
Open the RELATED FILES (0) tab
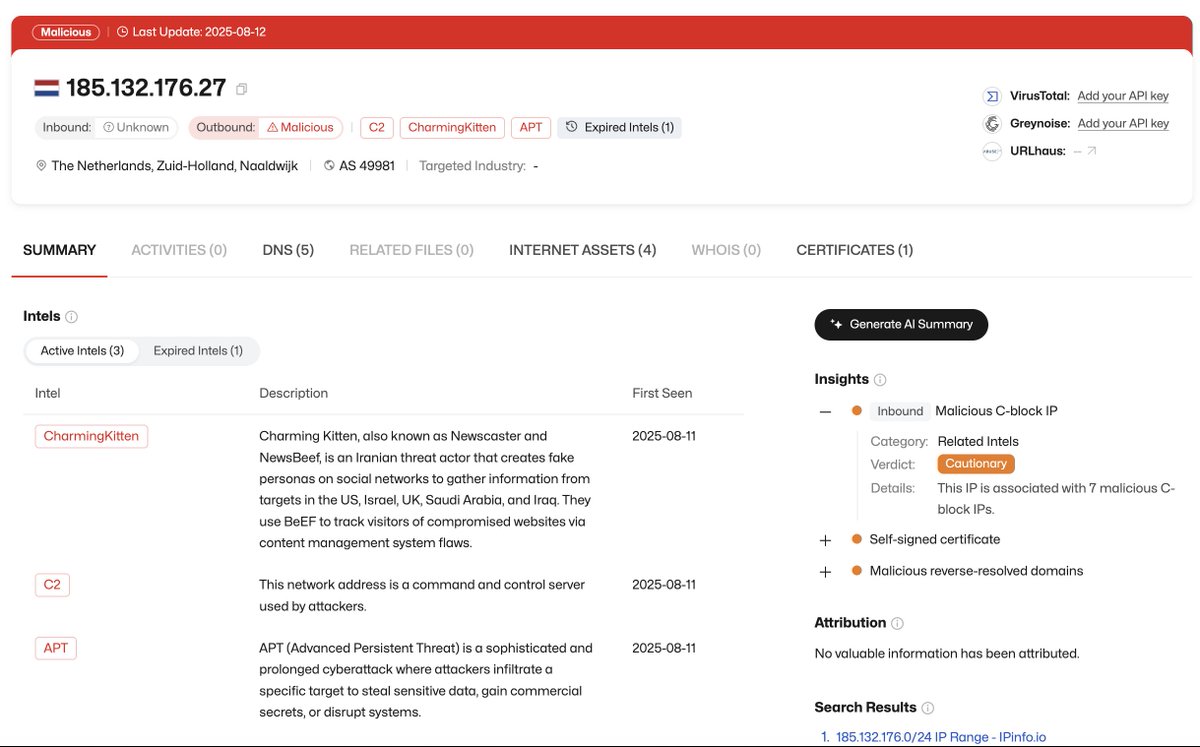click(x=411, y=250)
